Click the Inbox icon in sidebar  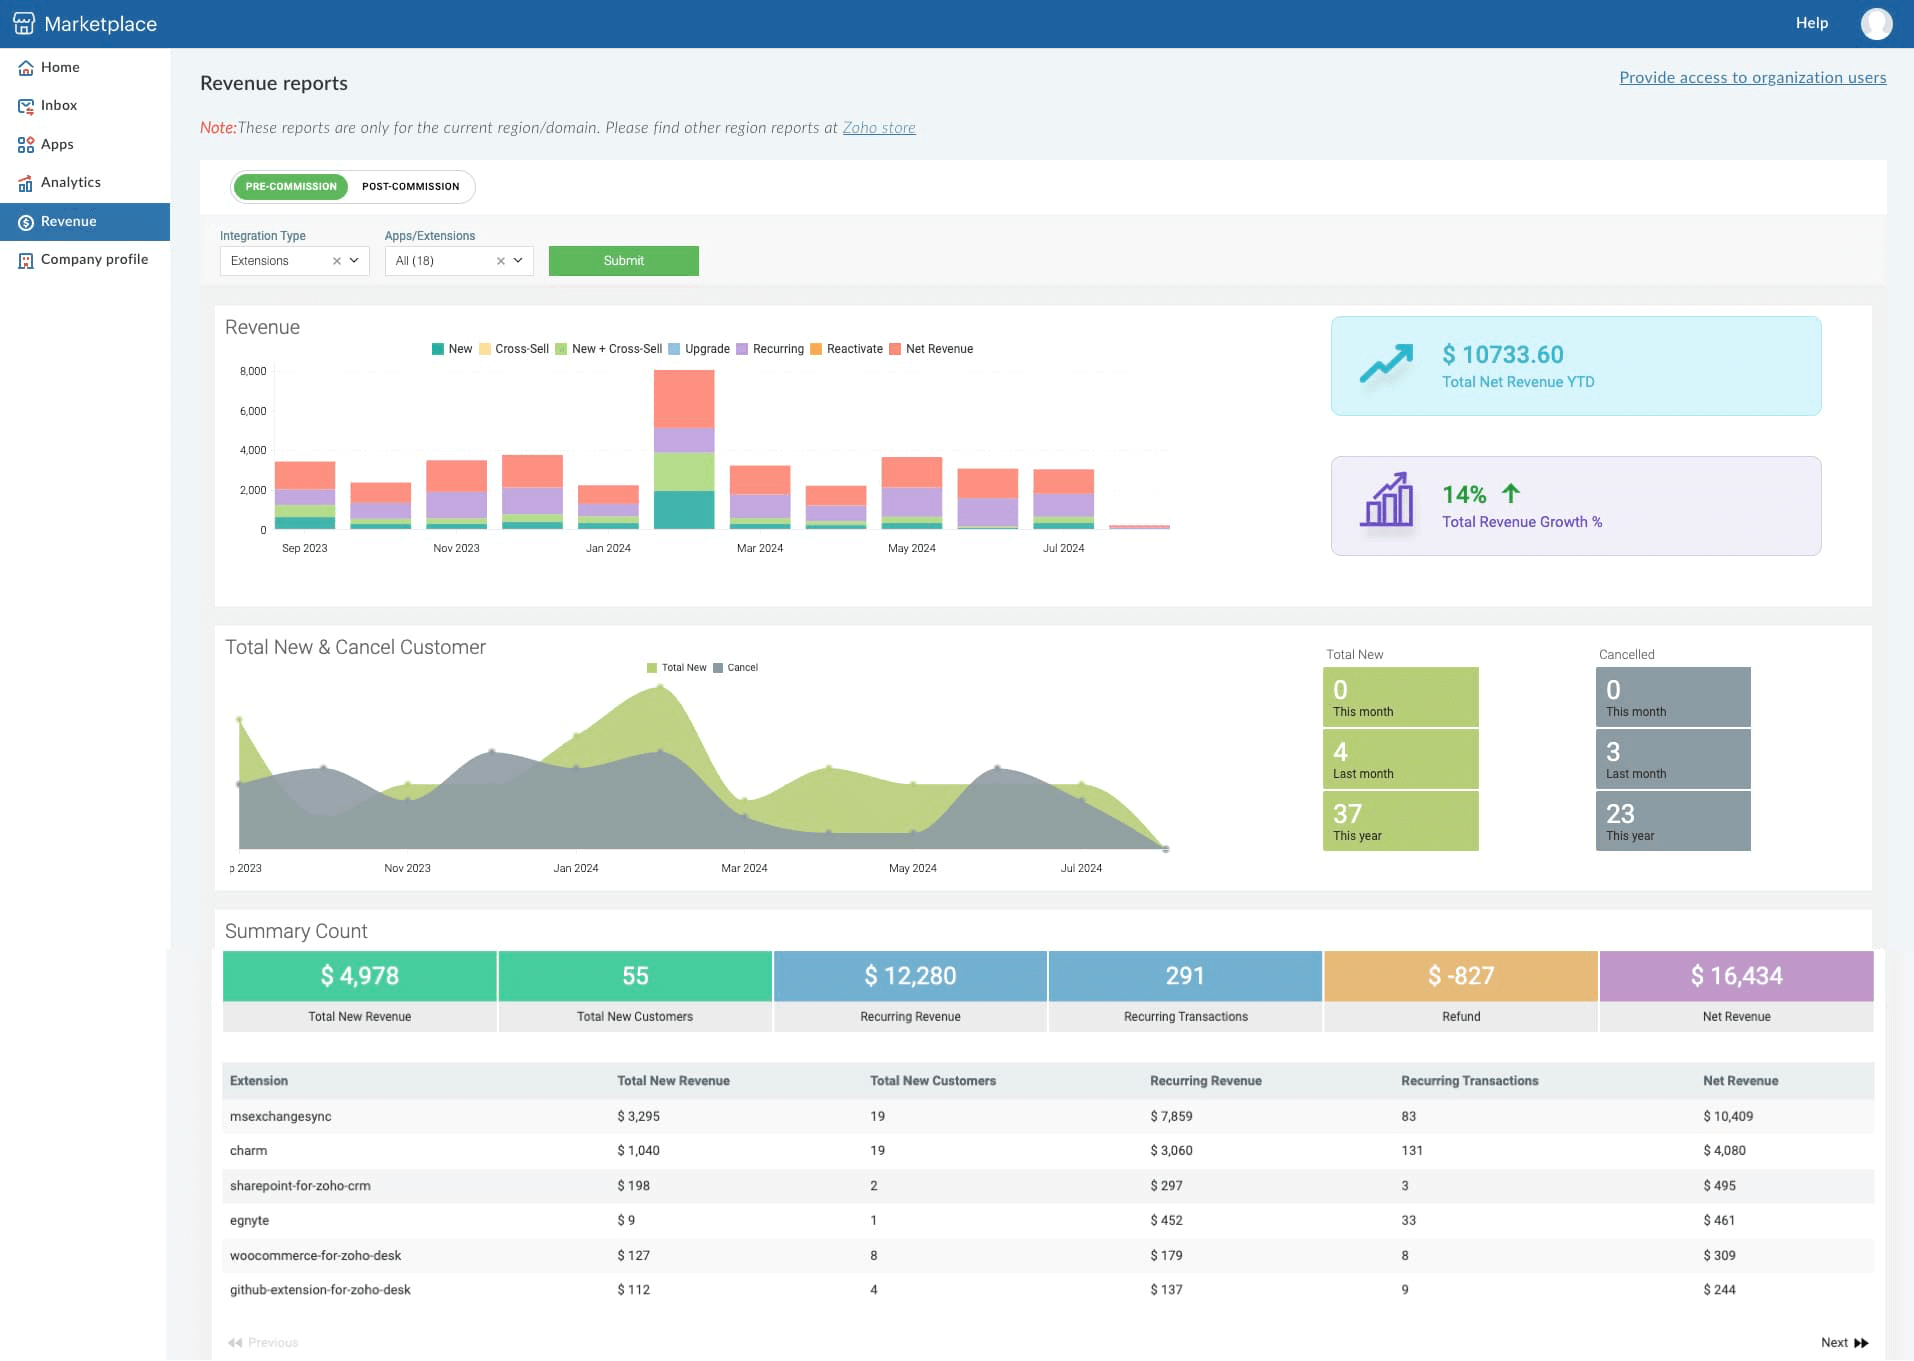(26, 106)
